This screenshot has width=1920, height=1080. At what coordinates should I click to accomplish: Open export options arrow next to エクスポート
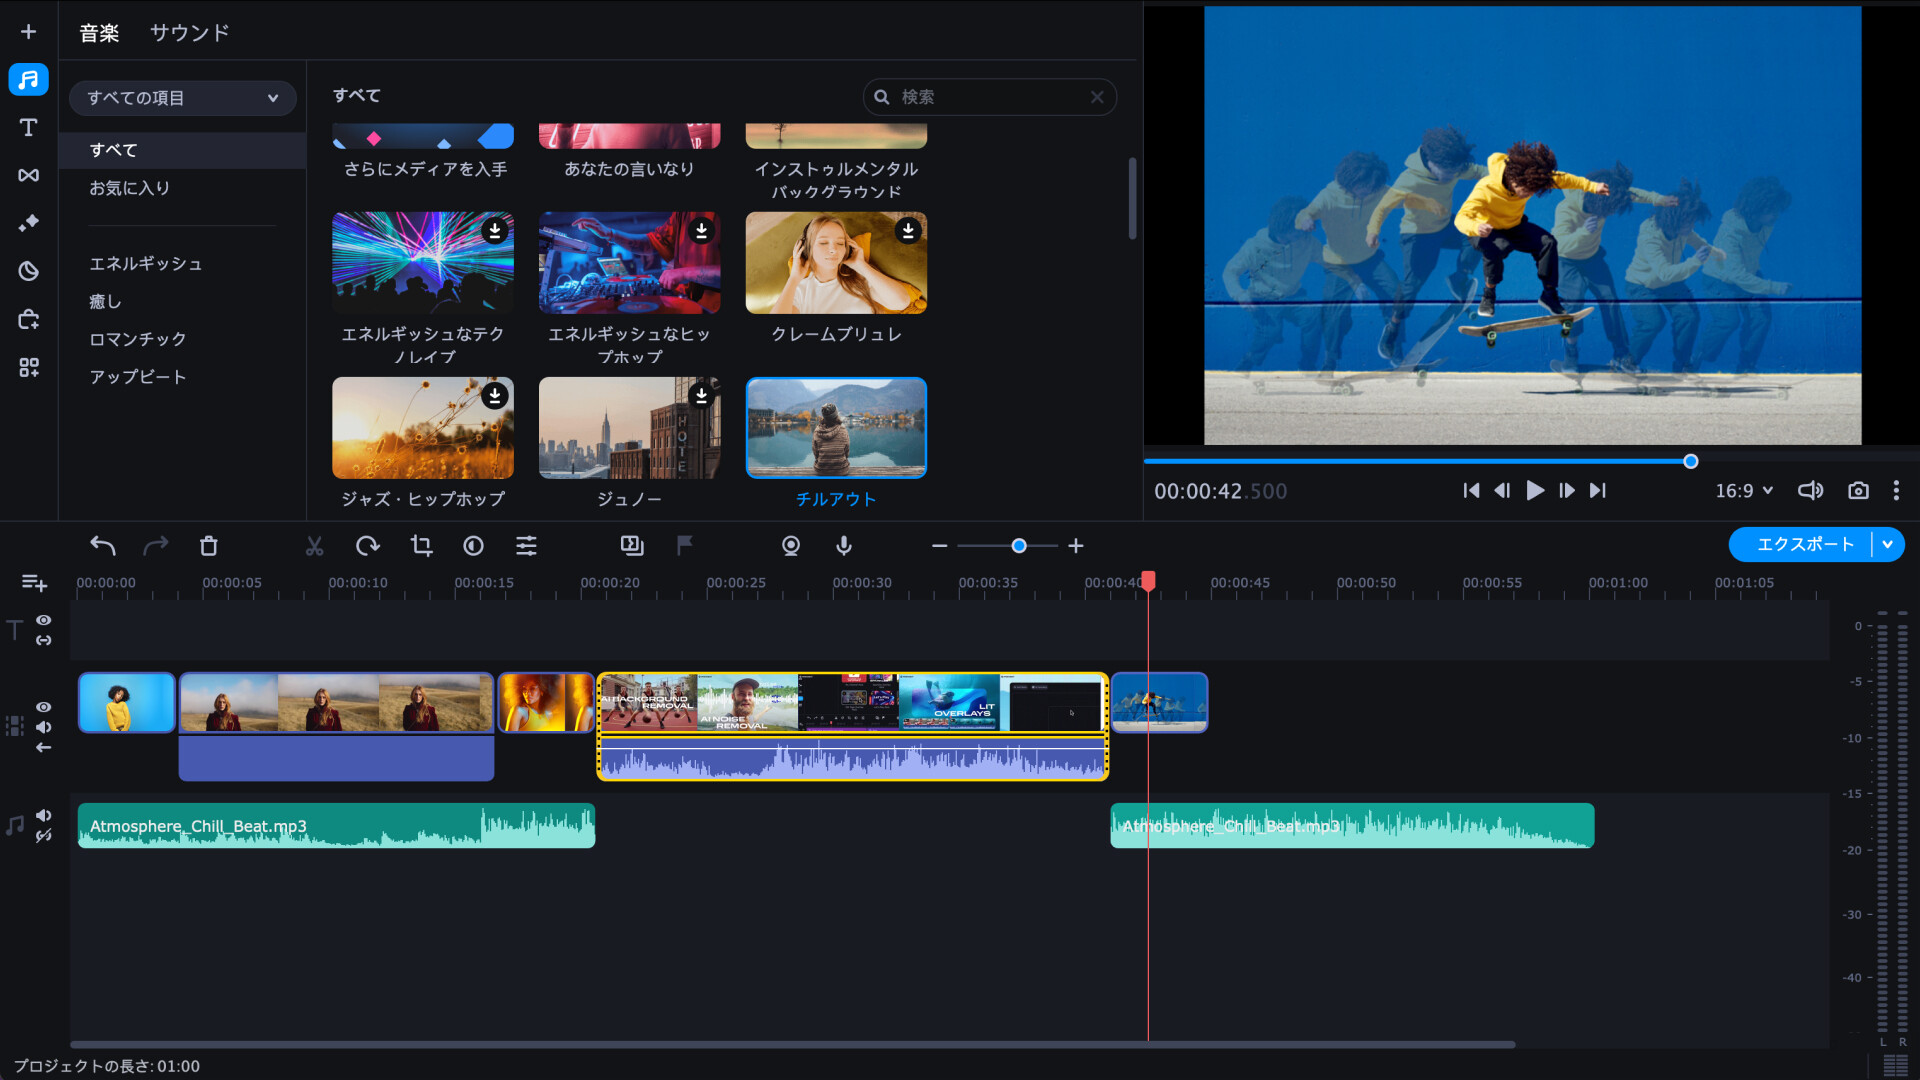pyautogui.click(x=1888, y=545)
